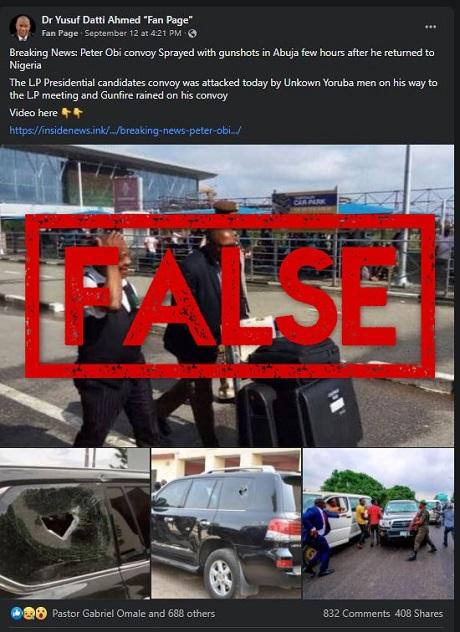Click the blue like reaction icon
Viewport: 460px width, 632px height.
pyautogui.click(x=17, y=613)
